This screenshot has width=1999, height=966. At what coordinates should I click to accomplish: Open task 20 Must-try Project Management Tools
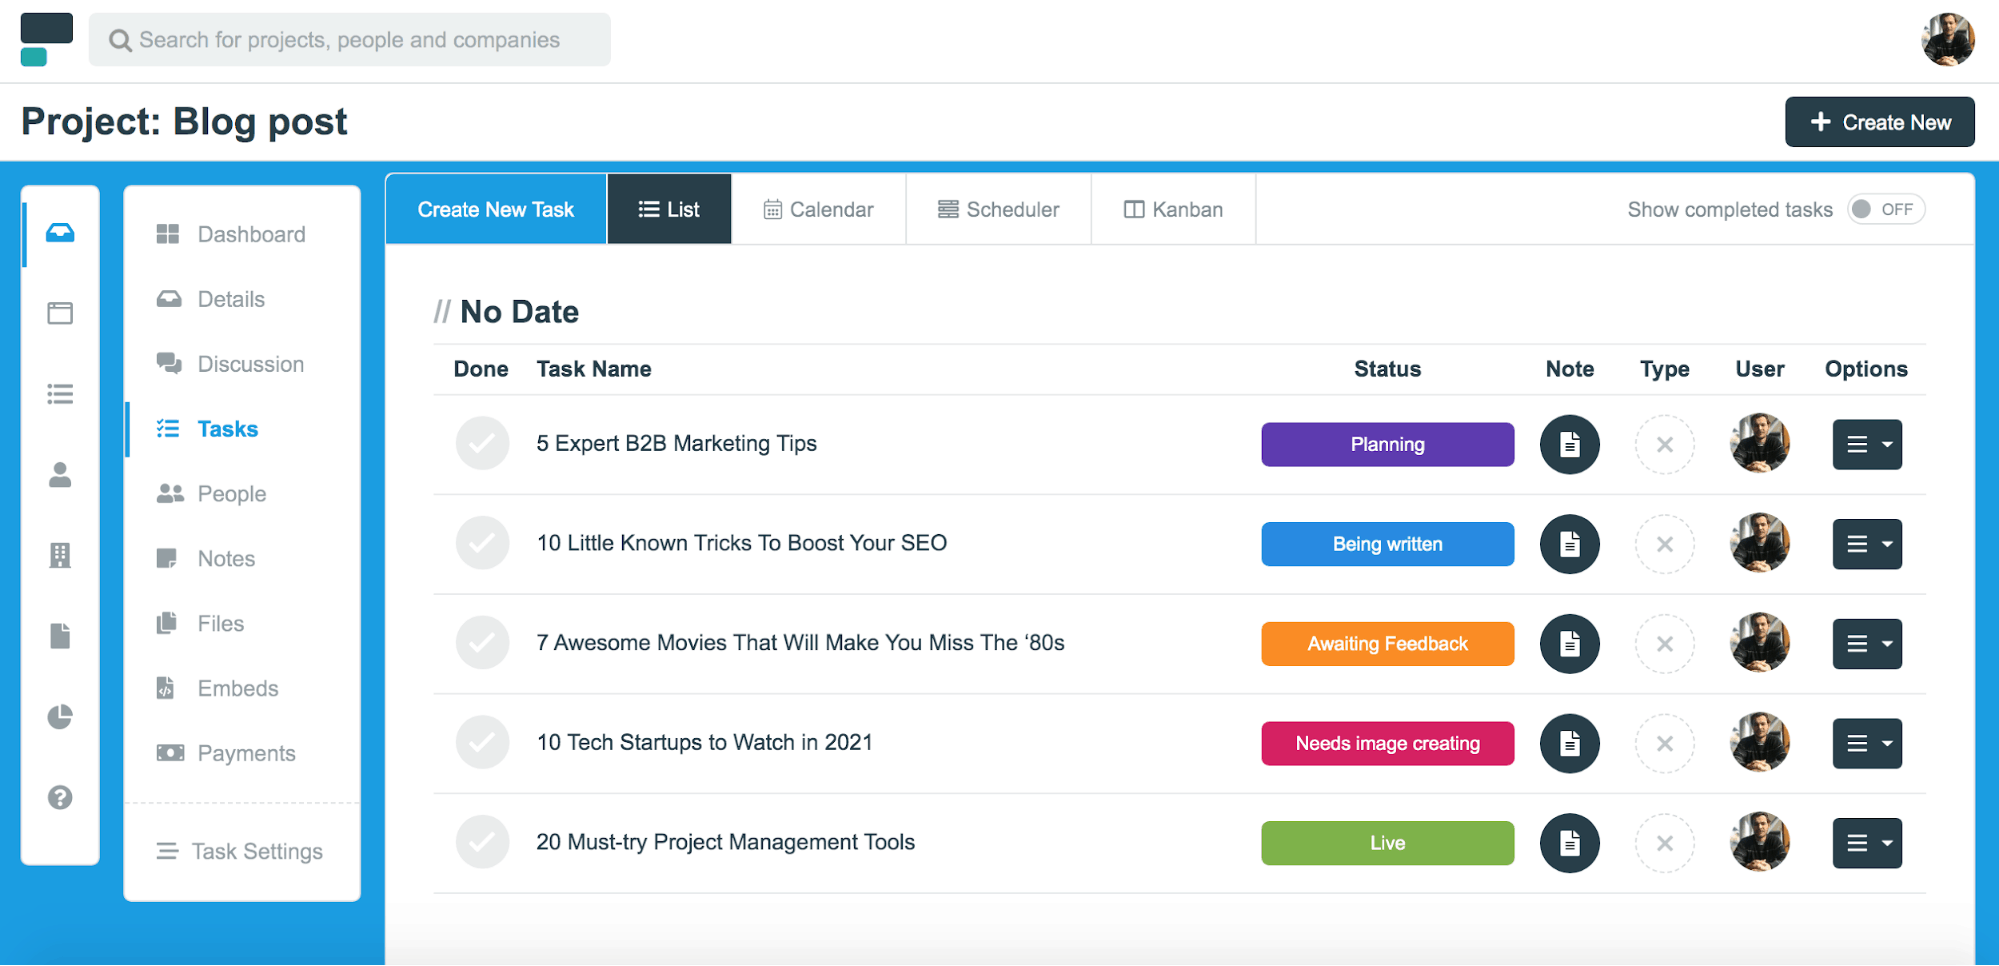click(725, 842)
